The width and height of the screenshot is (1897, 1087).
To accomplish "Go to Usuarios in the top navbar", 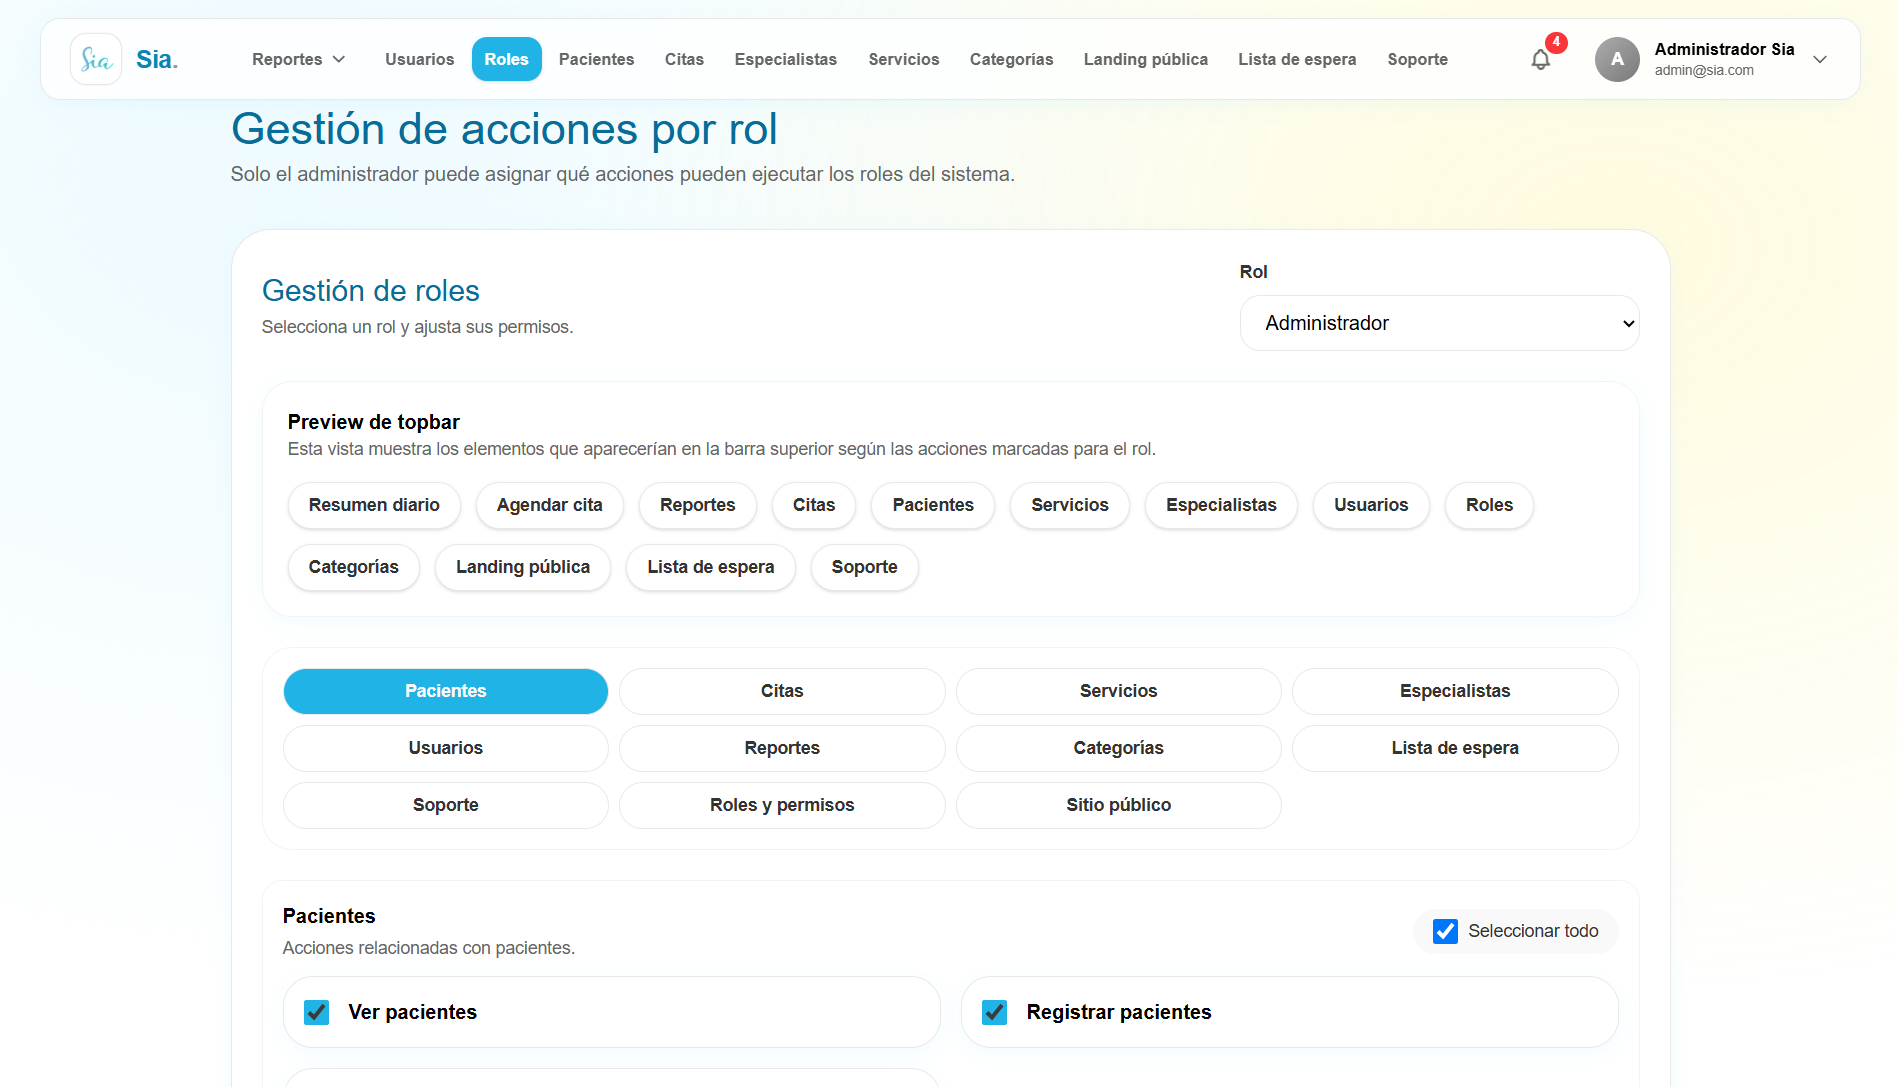I will click(x=420, y=59).
